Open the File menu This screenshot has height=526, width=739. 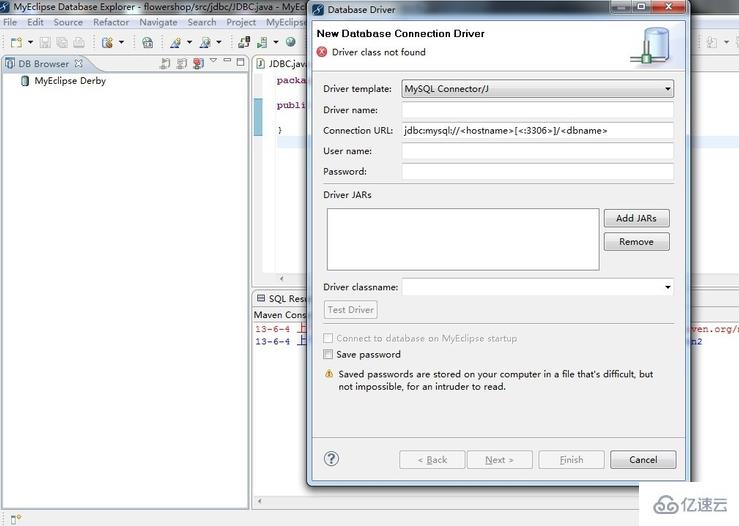click(10, 22)
